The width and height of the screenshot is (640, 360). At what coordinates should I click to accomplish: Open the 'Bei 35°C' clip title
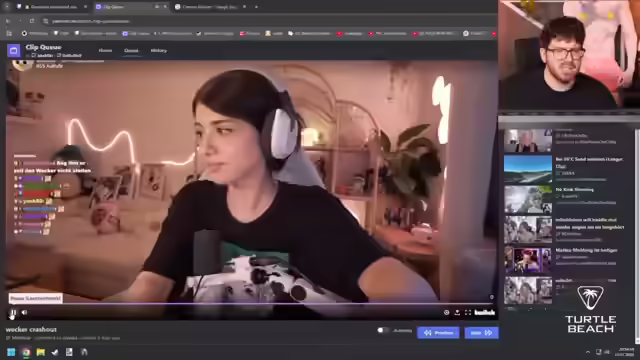point(589,162)
